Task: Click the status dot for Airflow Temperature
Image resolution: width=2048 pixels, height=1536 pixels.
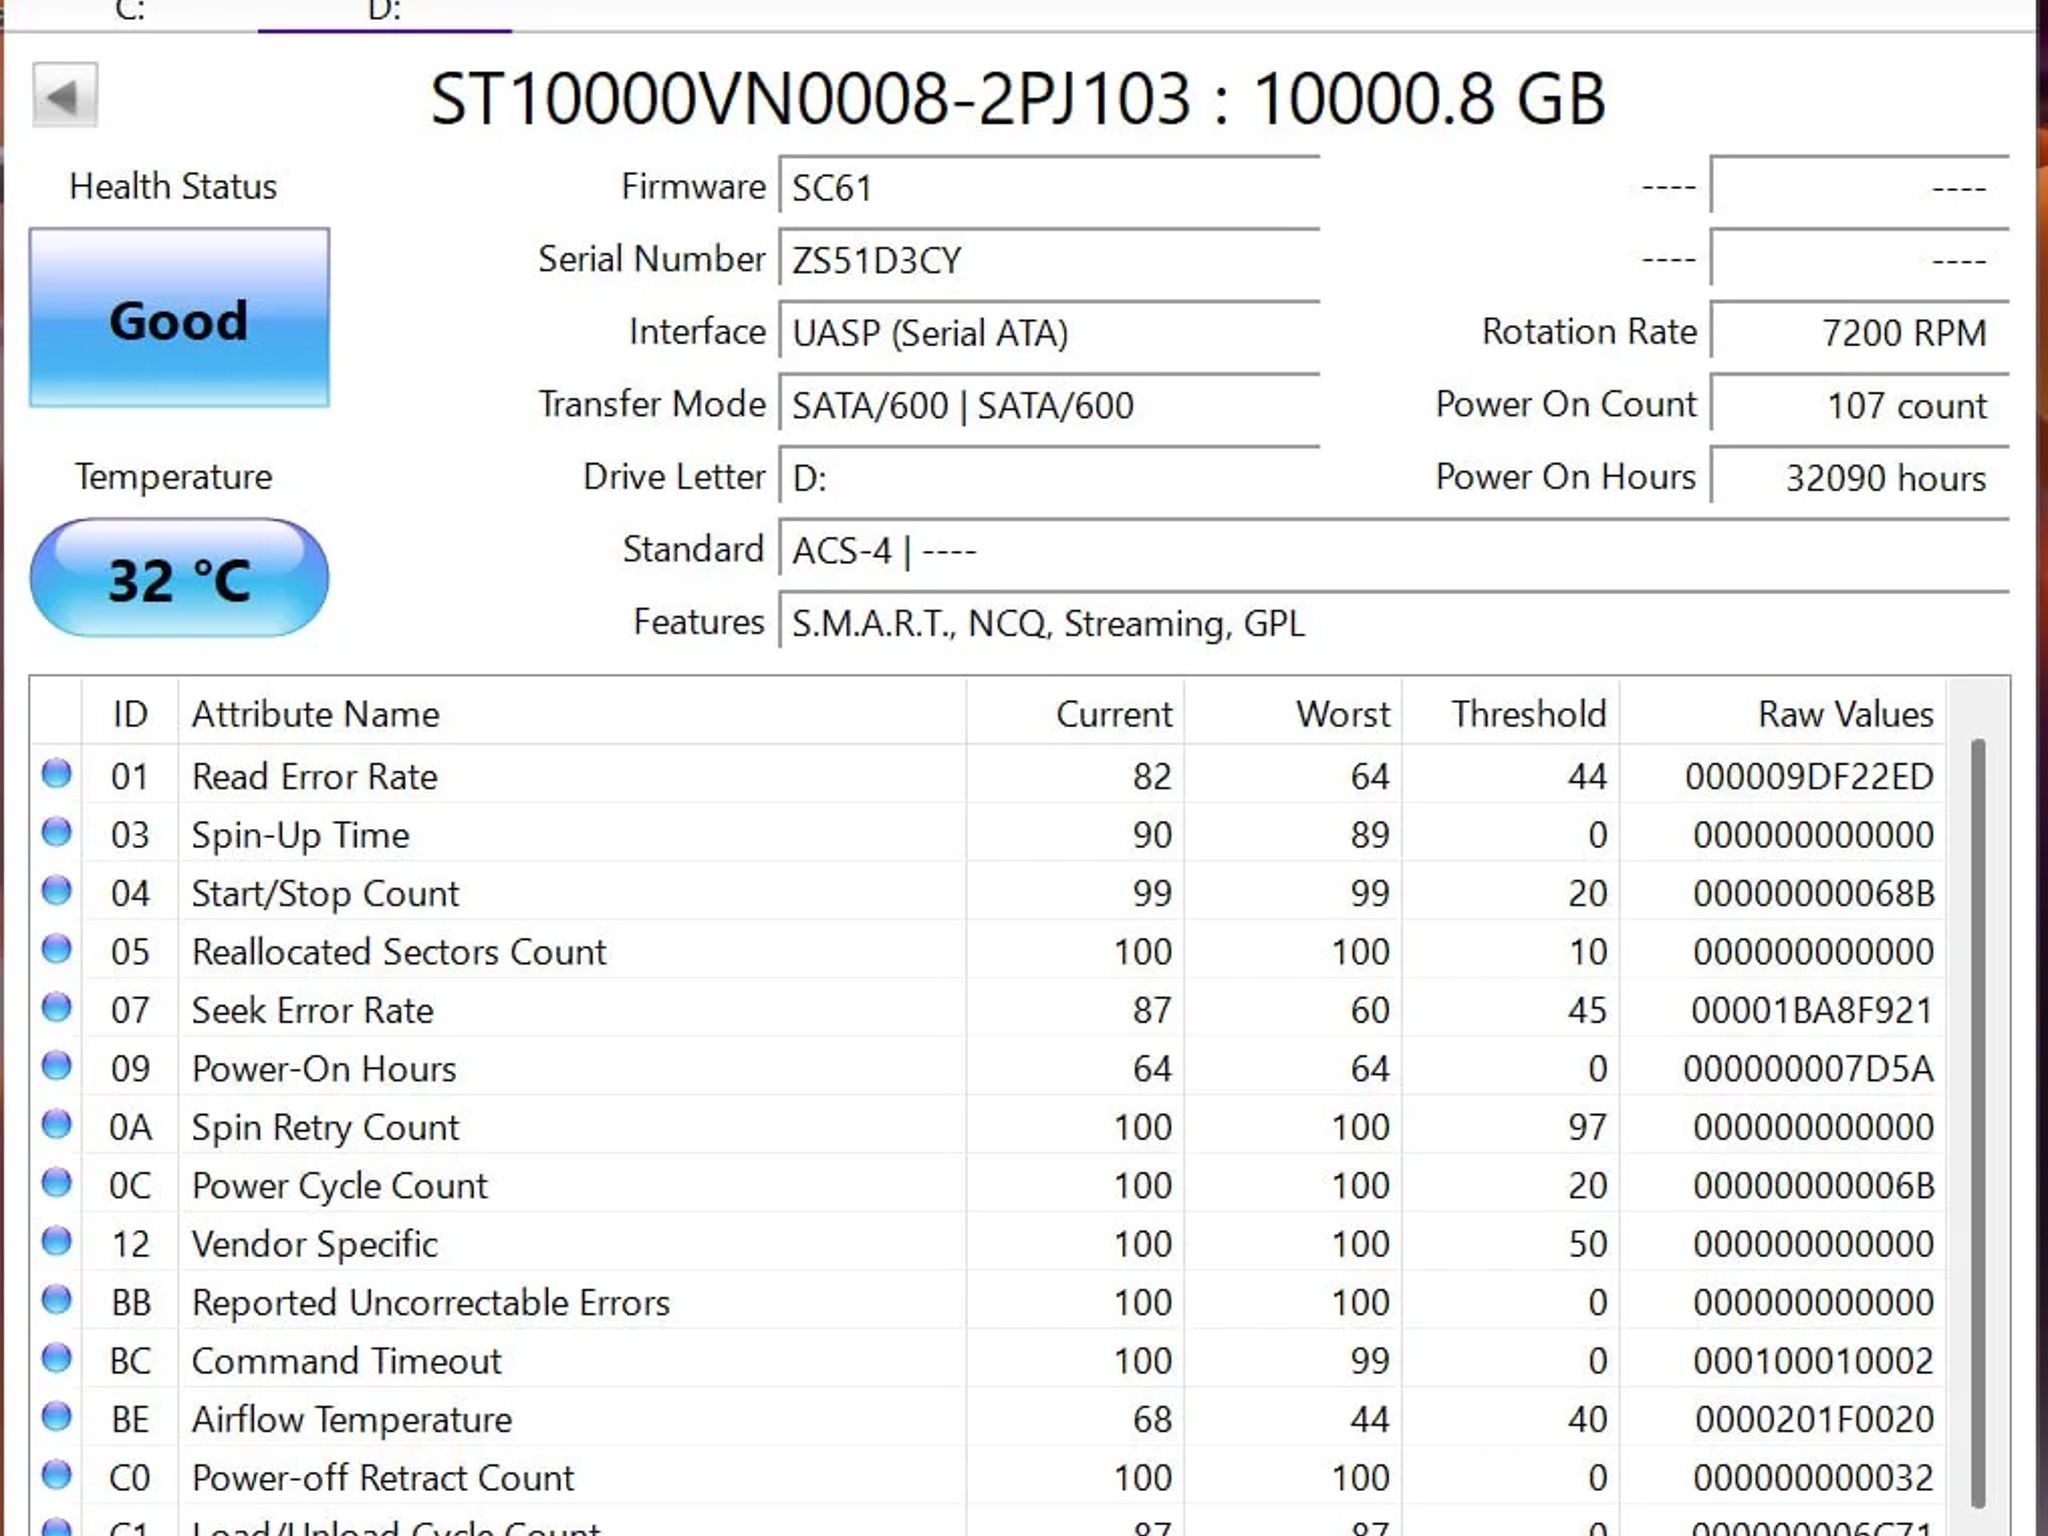Action: (57, 1417)
